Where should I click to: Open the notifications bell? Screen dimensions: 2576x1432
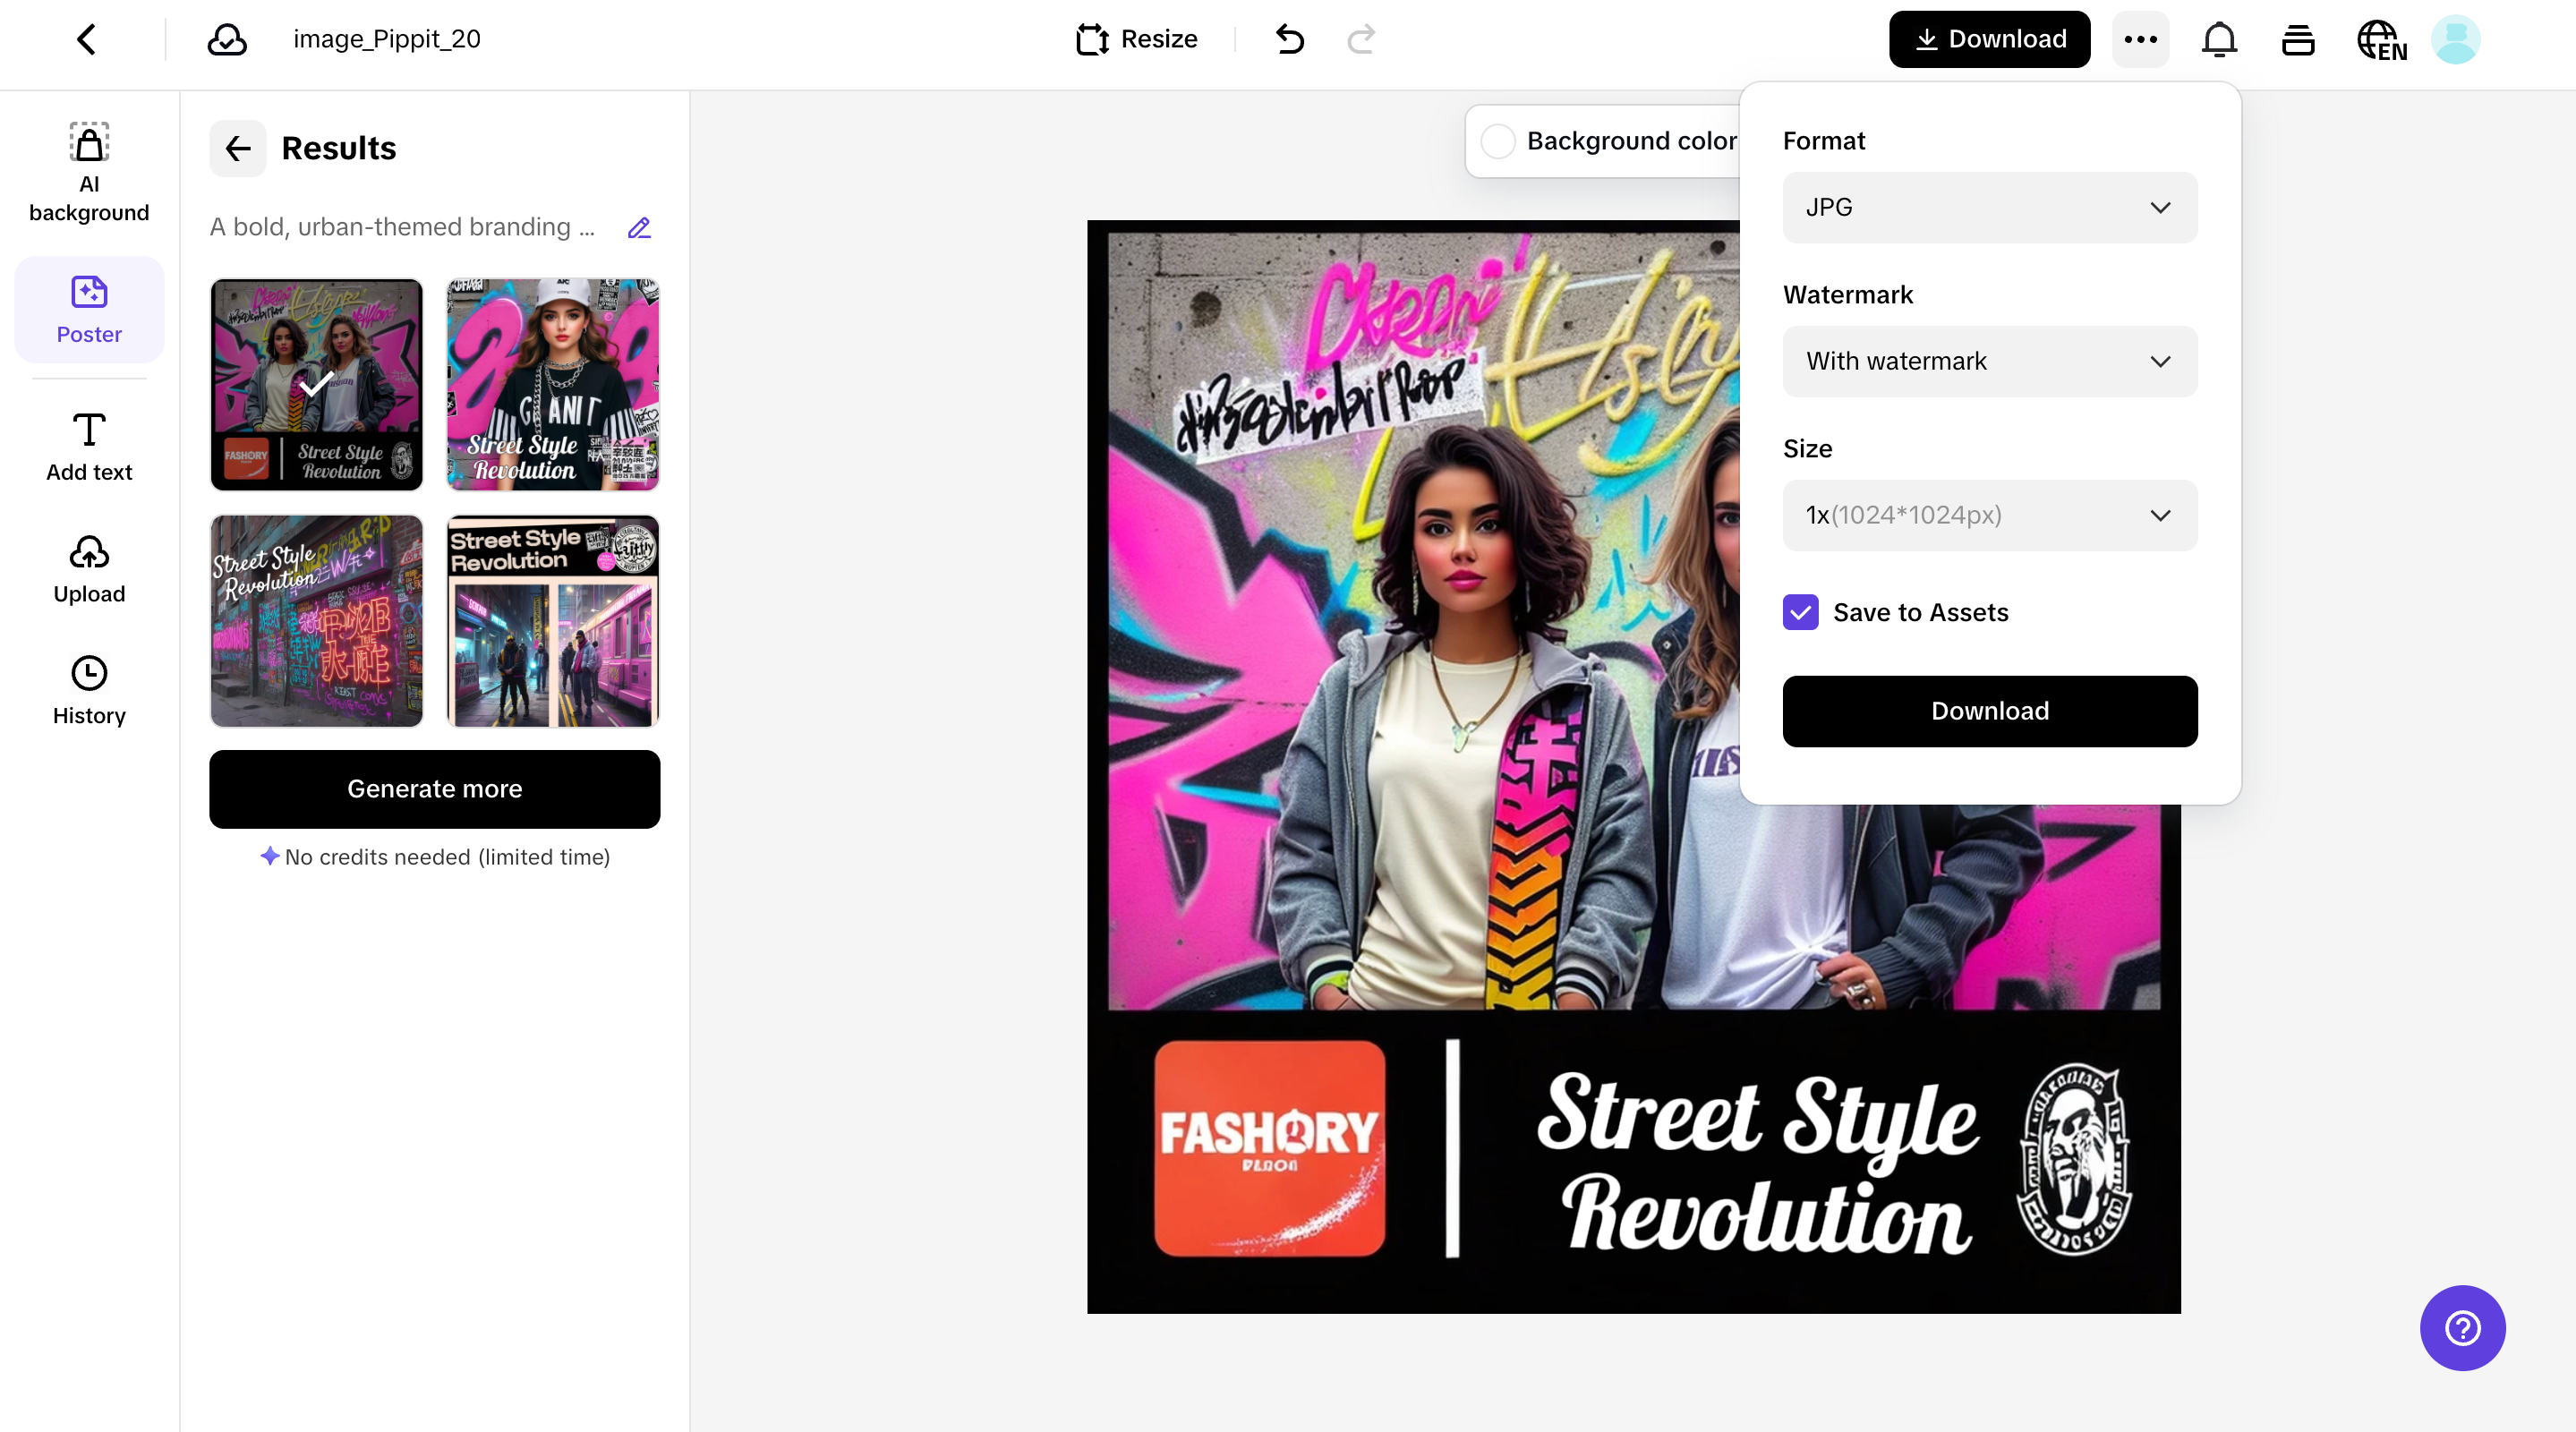tap(2219, 40)
